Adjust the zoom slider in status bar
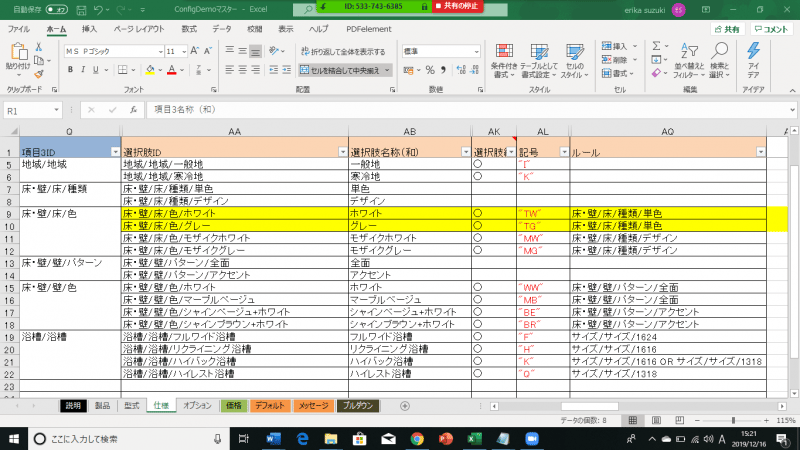This screenshot has width=800, height=450. [733, 420]
